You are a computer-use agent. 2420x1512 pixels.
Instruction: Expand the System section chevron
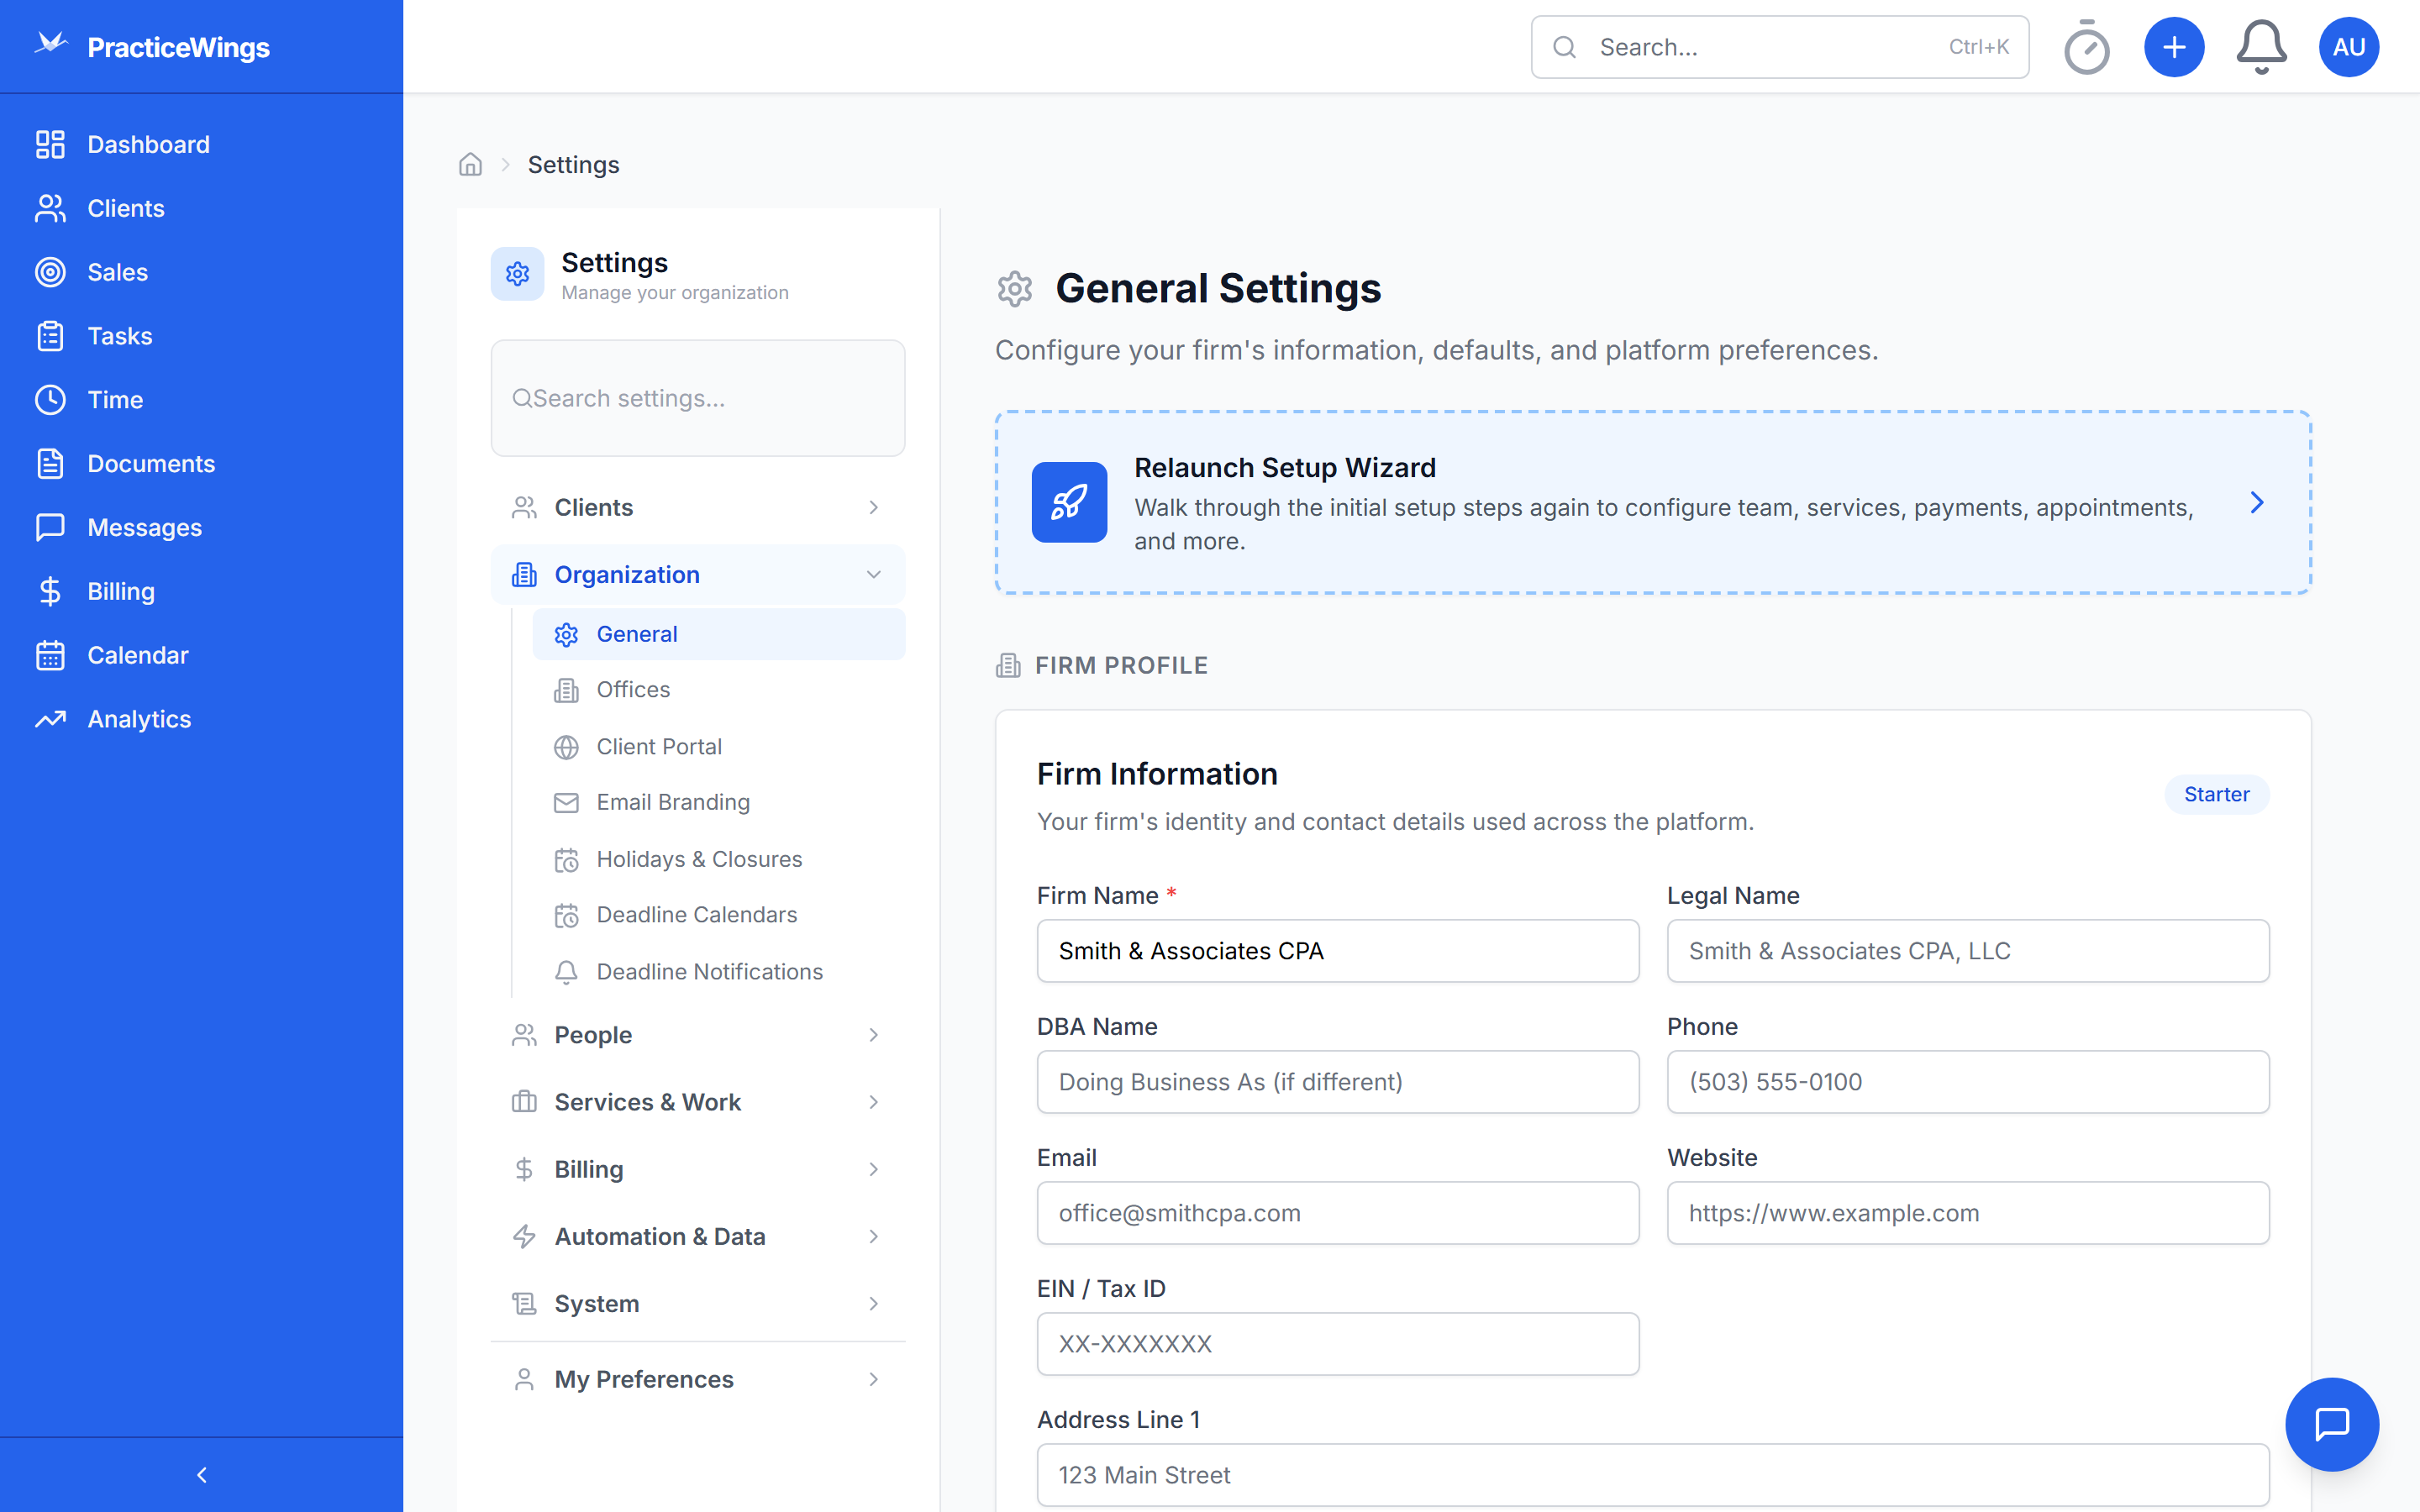click(873, 1304)
